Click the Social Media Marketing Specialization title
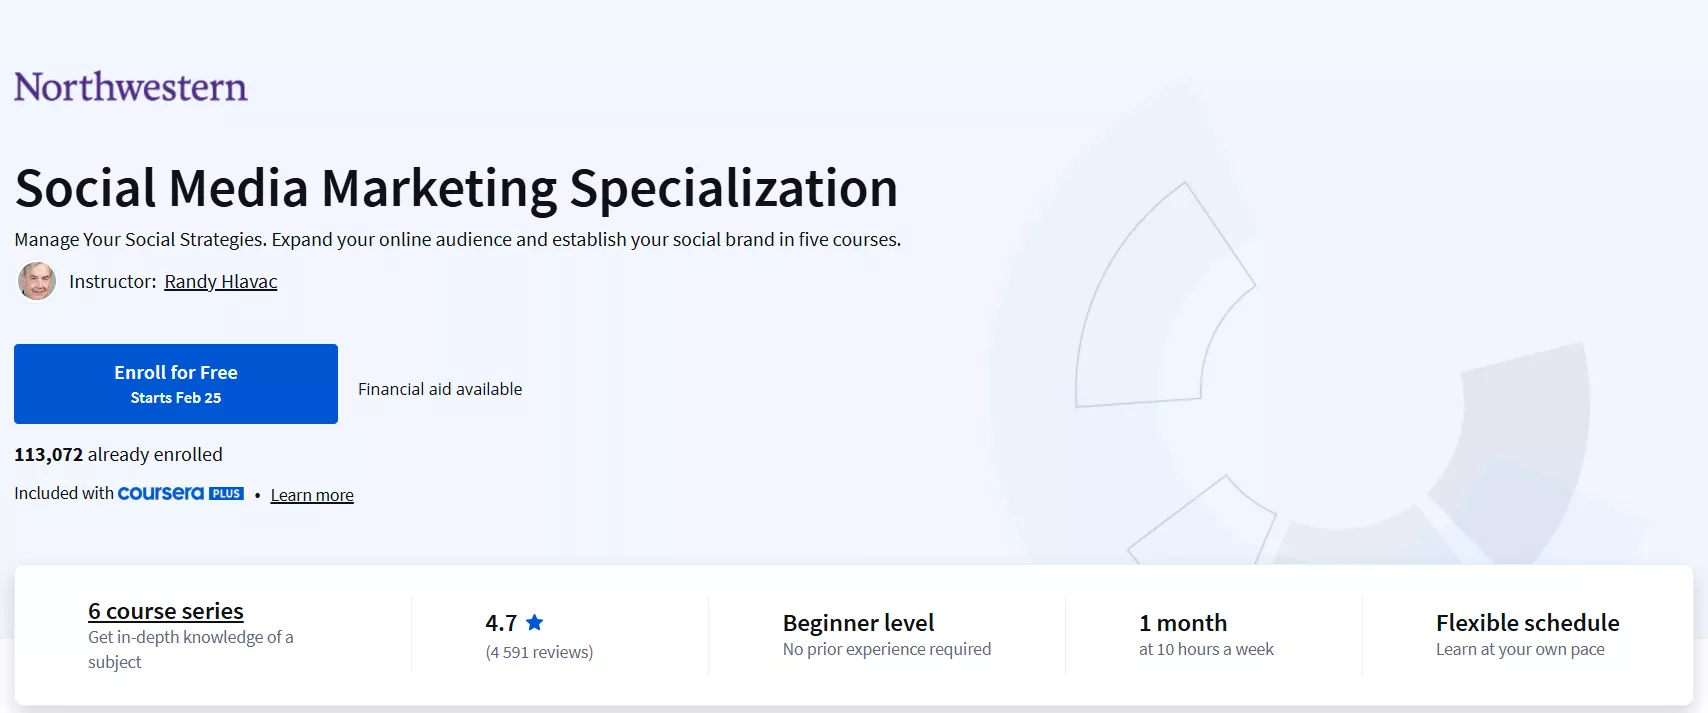 [x=457, y=189]
